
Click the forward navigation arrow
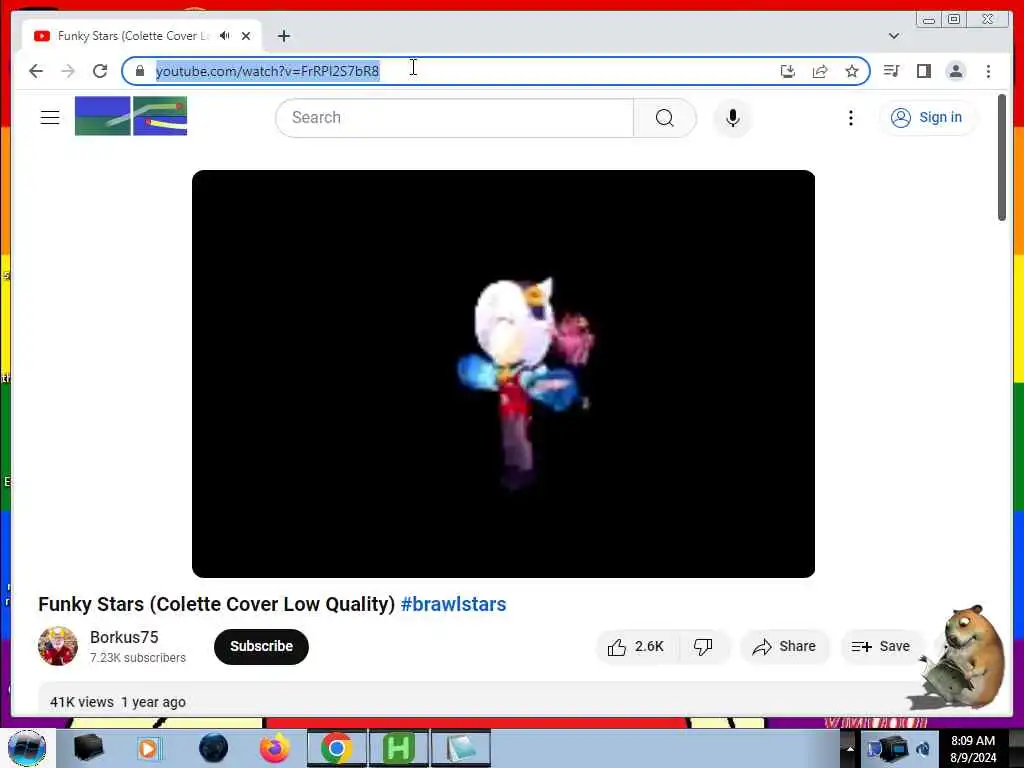(x=68, y=71)
